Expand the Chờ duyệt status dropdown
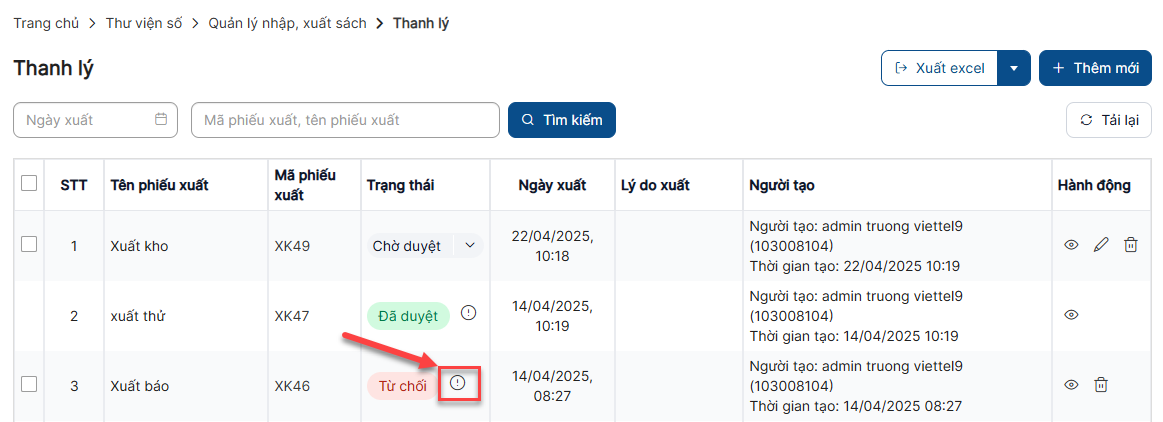The height and width of the screenshot is (422, 1163). [469, 245]
